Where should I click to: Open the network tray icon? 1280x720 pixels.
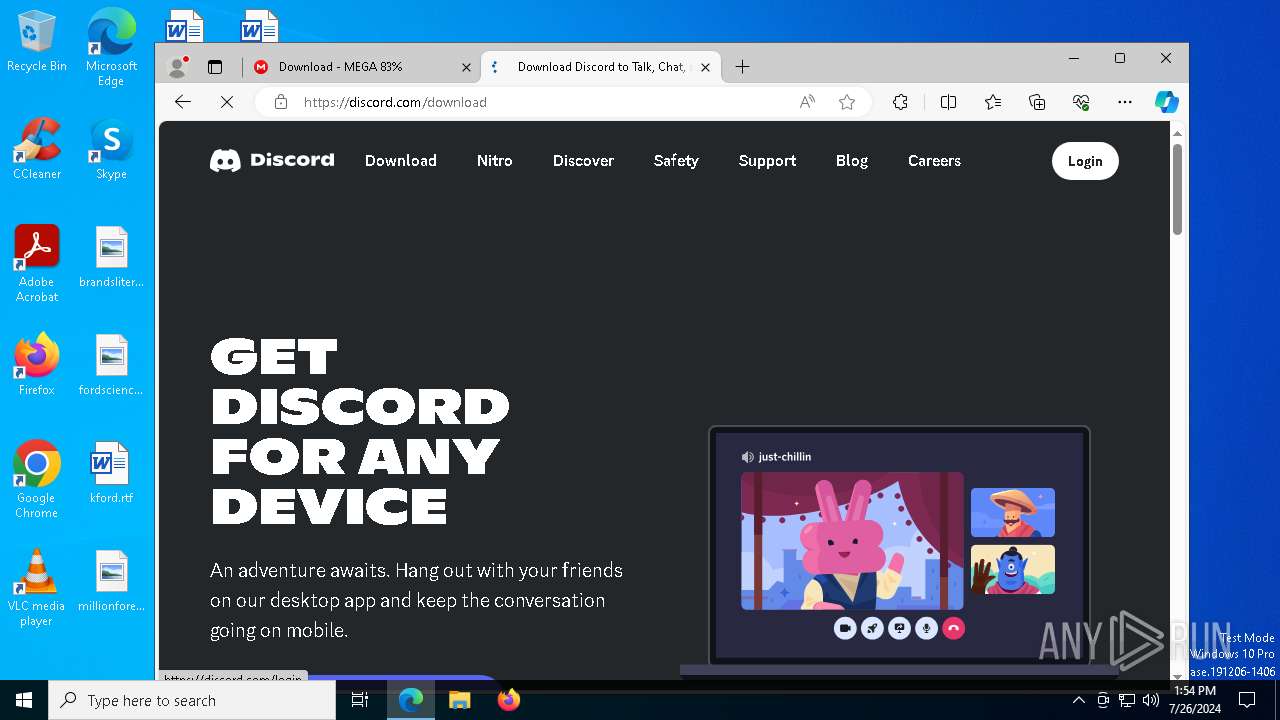[1127, 700]
